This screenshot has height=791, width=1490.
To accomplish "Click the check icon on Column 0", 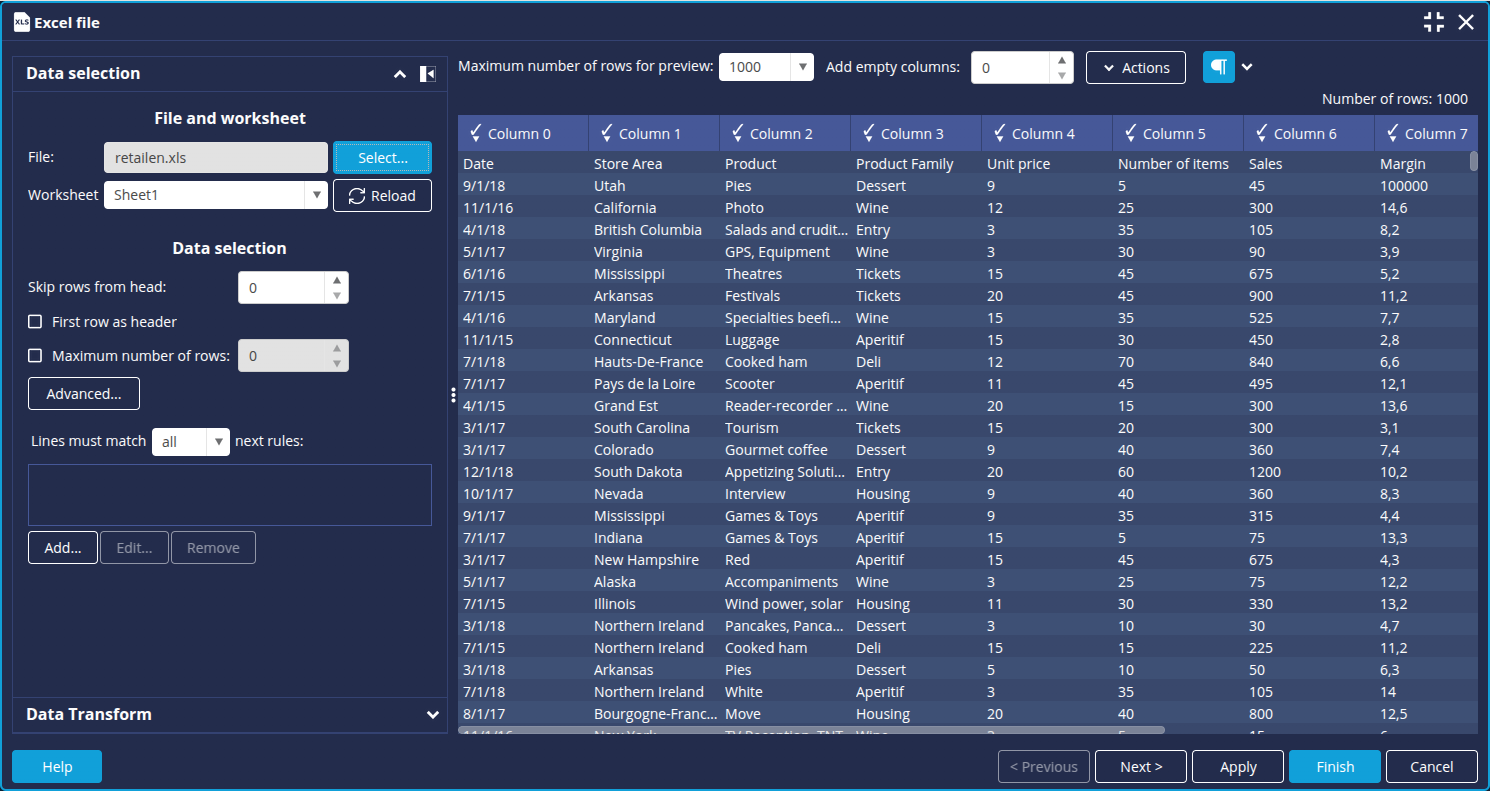I will click(x=476, y=133).
